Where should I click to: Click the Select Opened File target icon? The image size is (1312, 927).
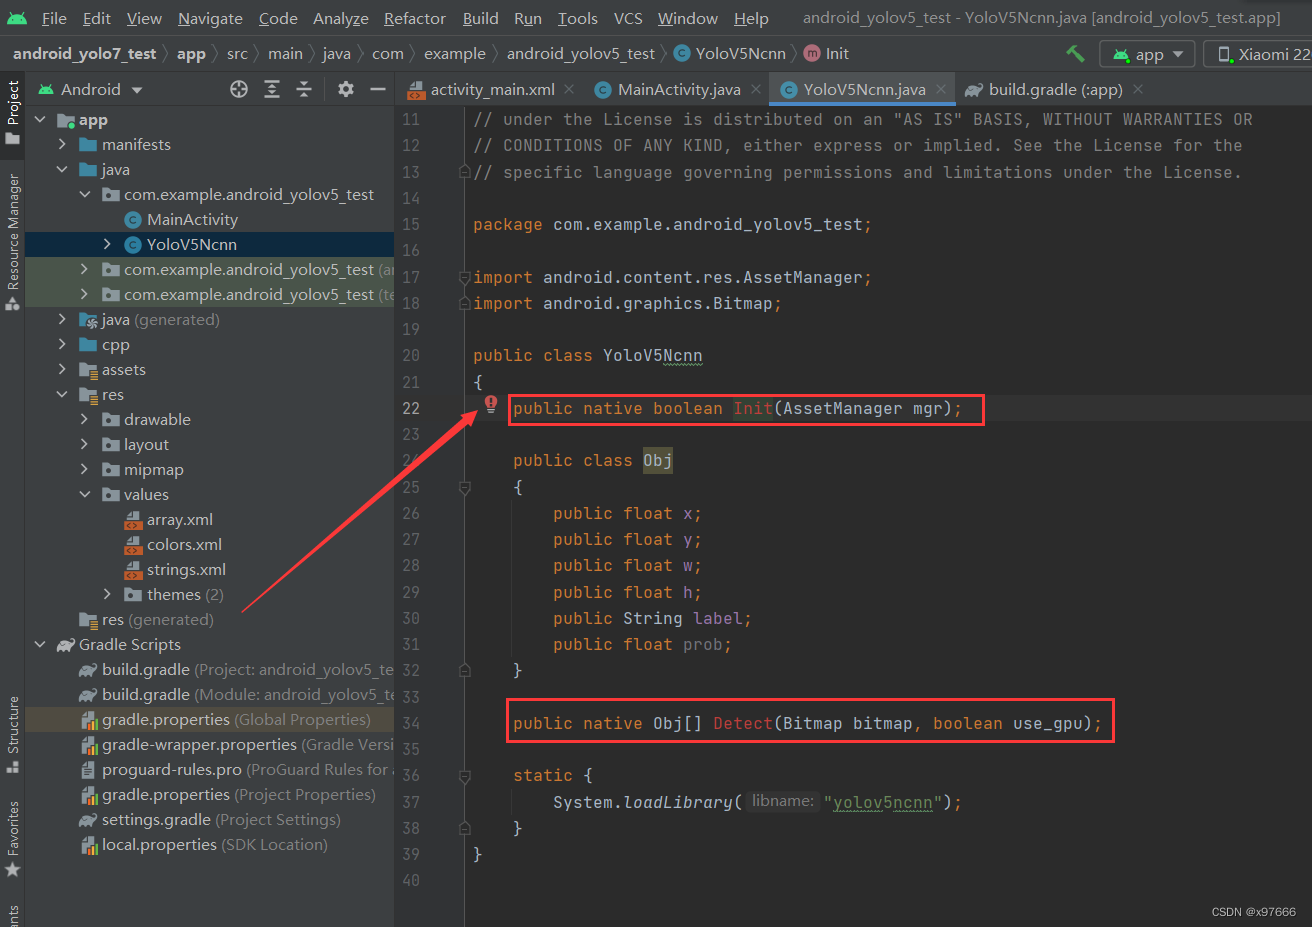239,89
